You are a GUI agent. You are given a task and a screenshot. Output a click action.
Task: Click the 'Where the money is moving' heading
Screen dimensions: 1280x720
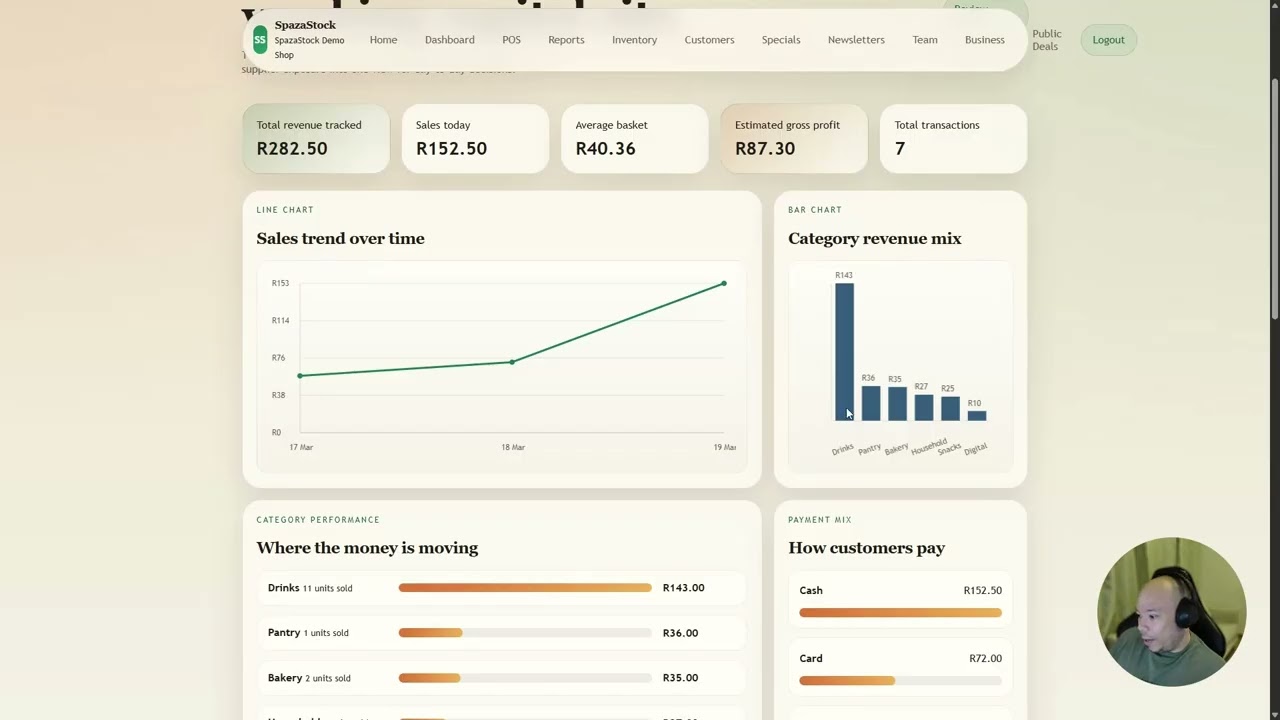pos(367,548)
